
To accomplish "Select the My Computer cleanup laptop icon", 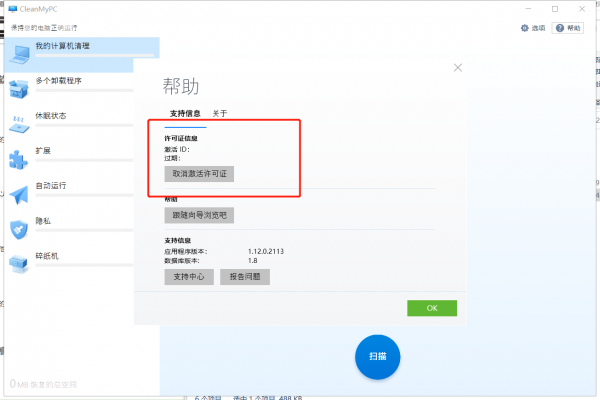I will [20, 54].
